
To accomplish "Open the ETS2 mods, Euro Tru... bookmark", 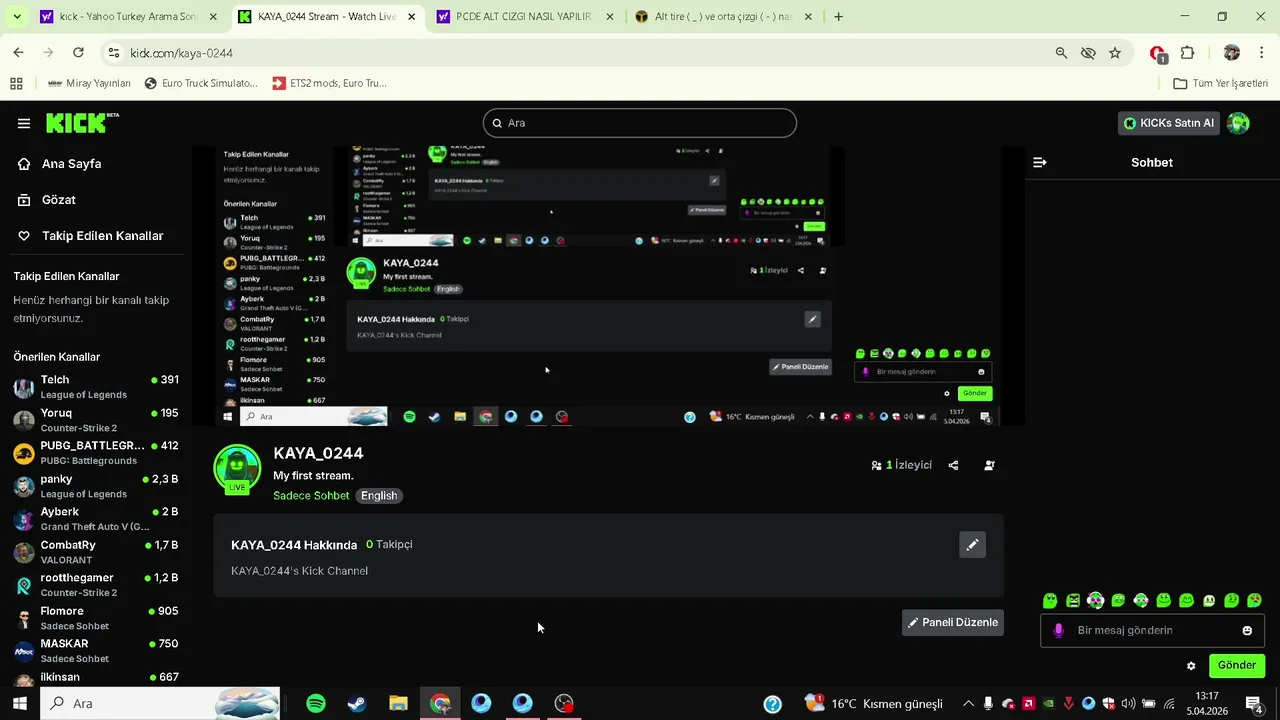I will tap(329, 83).
